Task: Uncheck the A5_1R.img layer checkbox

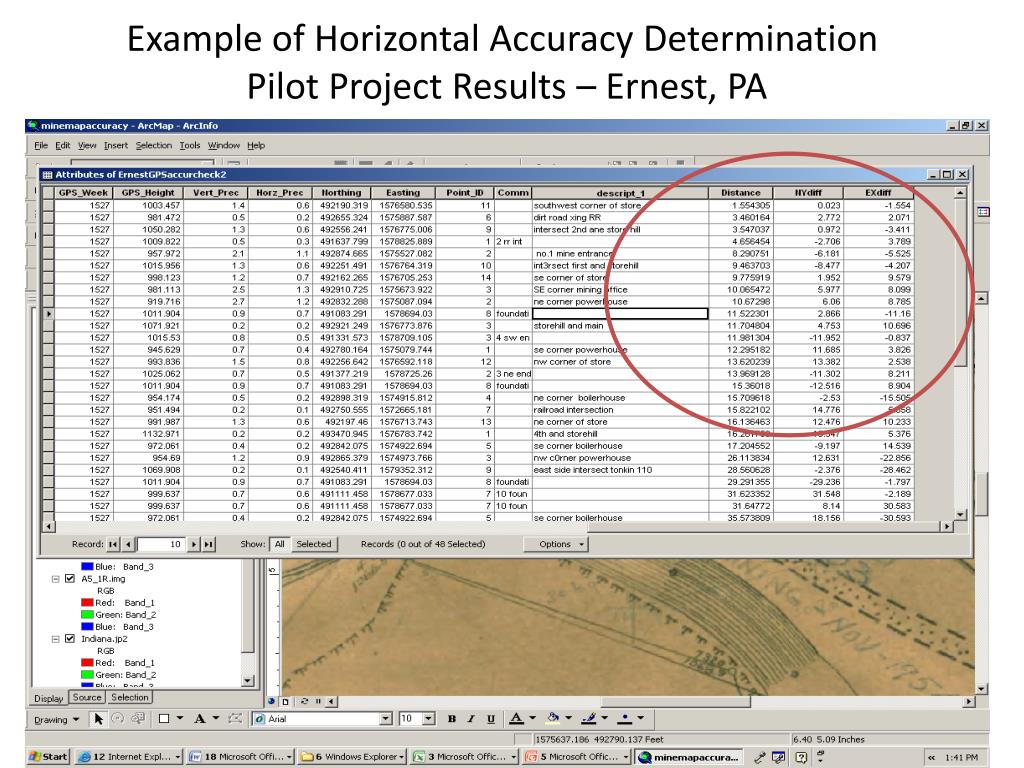Action: 69,578
